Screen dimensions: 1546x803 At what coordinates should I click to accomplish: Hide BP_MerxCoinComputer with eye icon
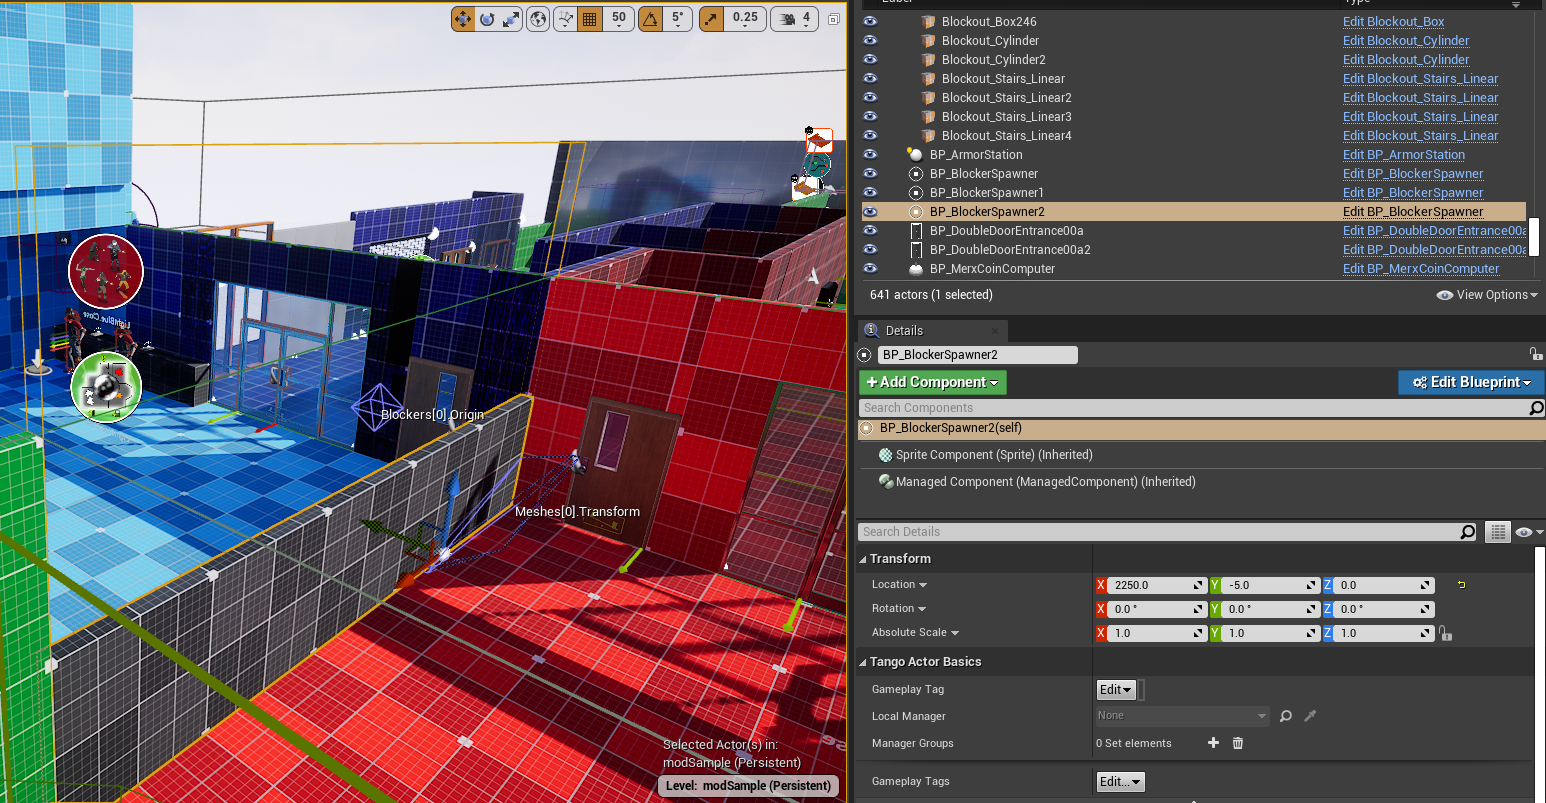tap(870, 268)
